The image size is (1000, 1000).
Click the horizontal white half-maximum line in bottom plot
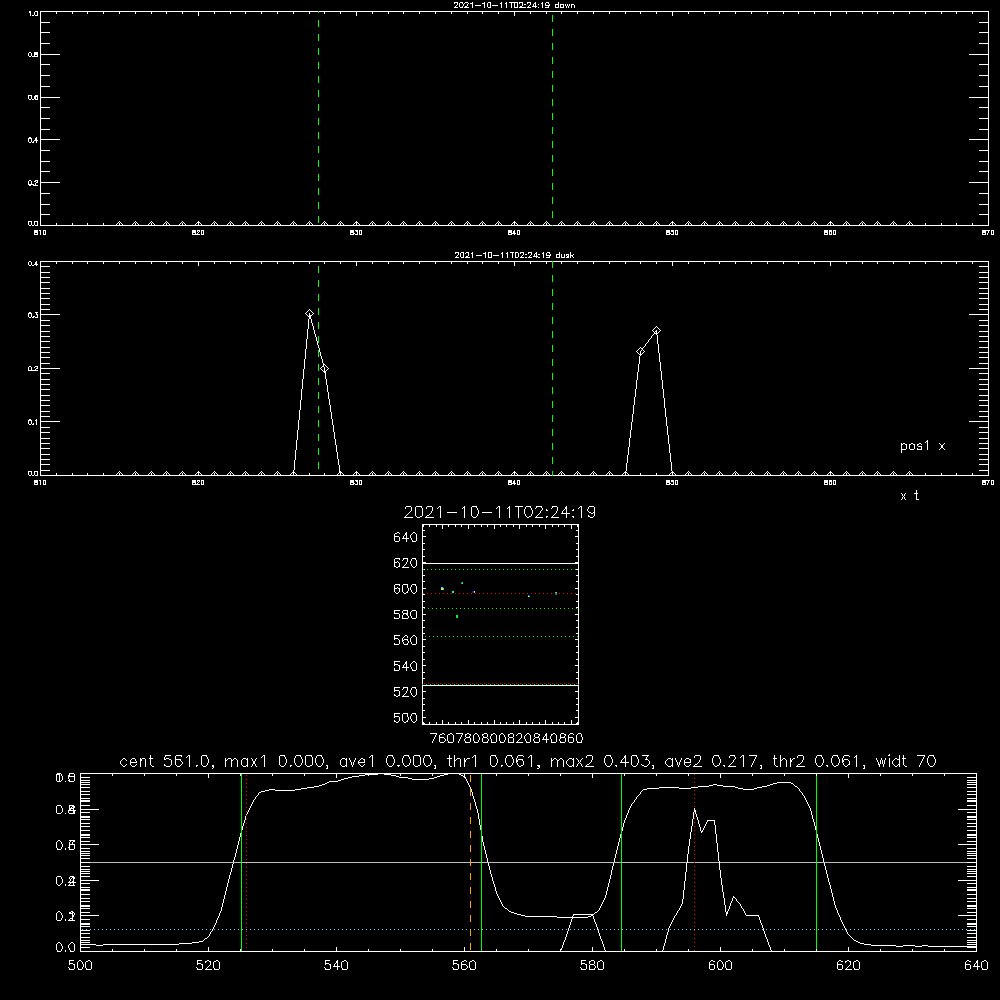tap(528, 862)
